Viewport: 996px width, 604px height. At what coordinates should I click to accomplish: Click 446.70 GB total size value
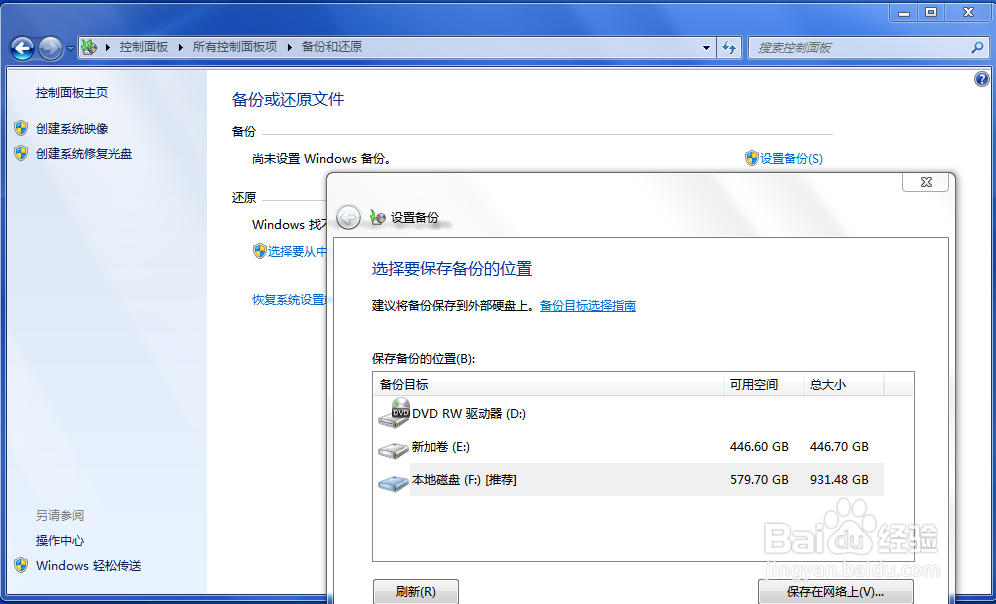click(839, 447)
